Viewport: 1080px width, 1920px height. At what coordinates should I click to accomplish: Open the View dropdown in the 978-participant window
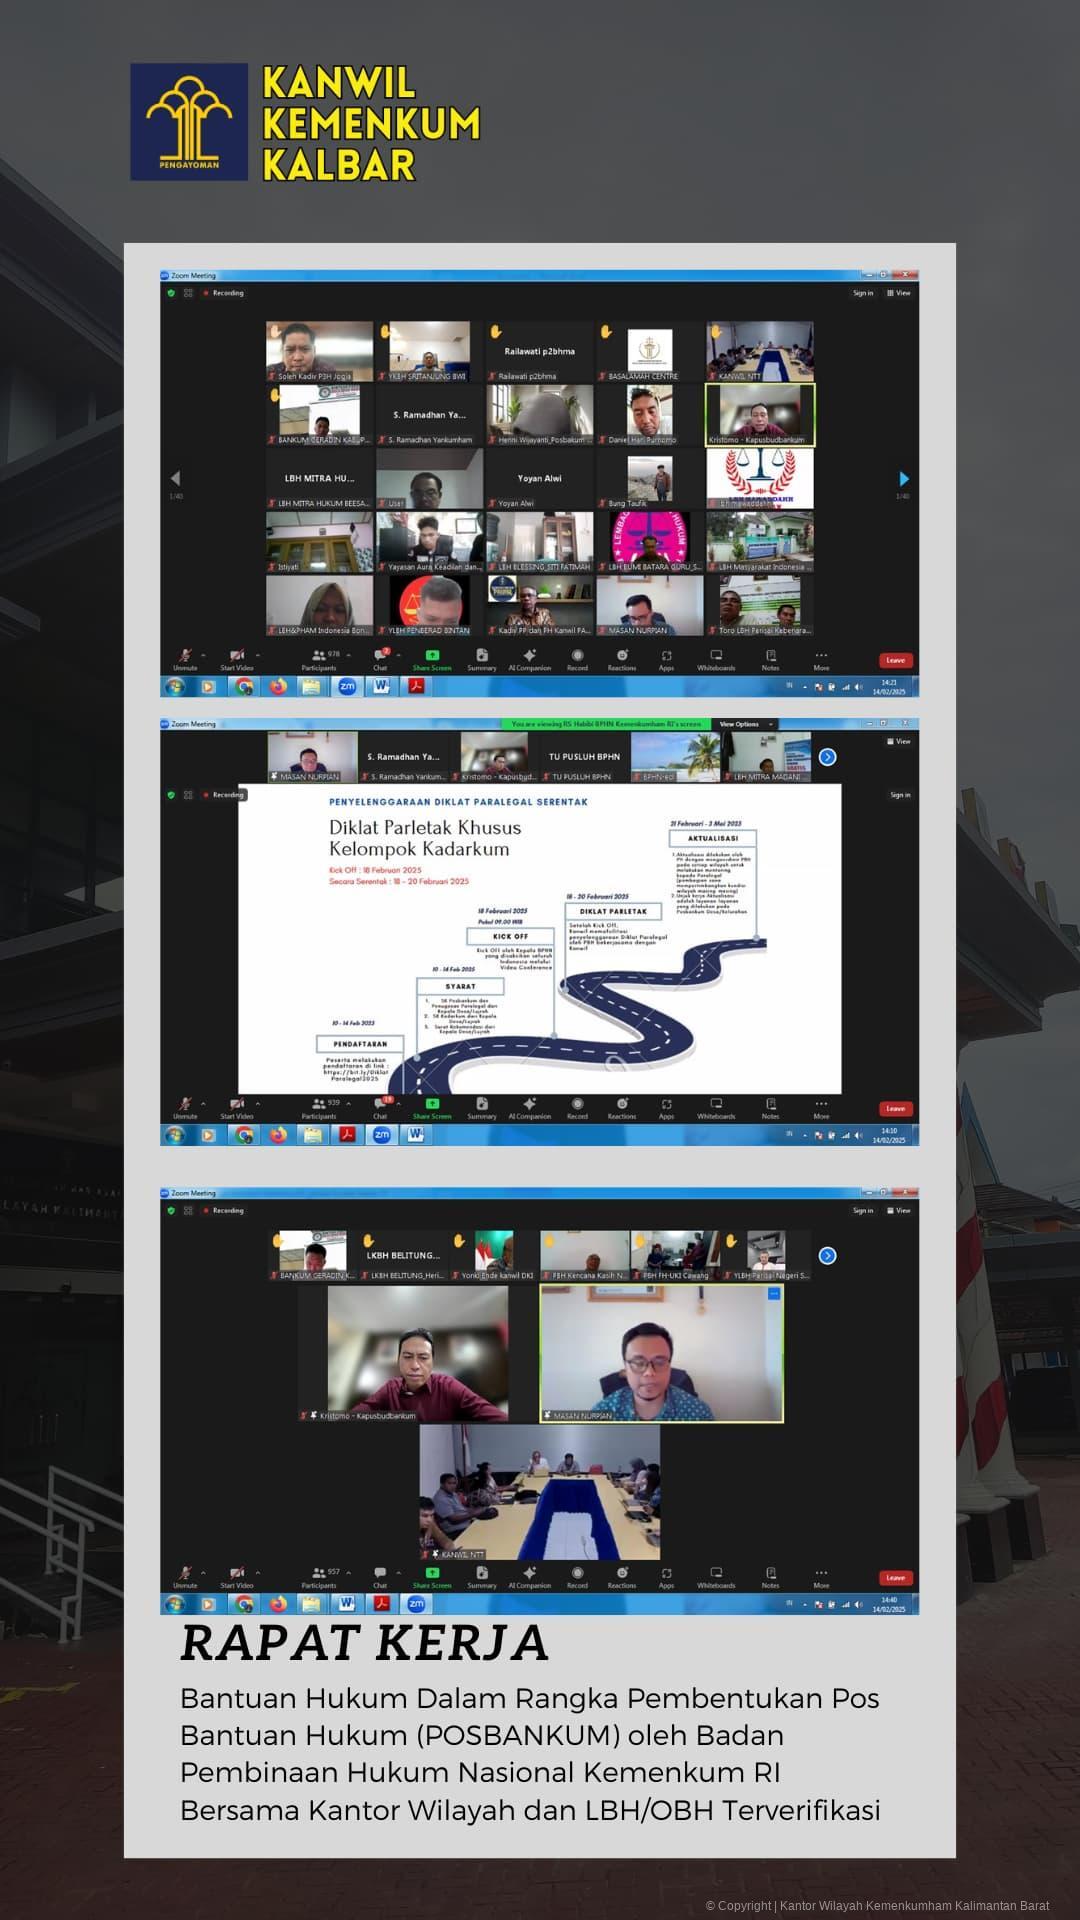coord(899,293)
